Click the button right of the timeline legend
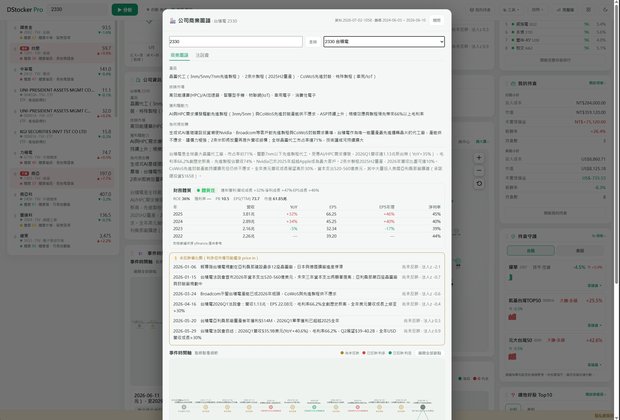This screenshot has height=420, width=620. [429, 353]
